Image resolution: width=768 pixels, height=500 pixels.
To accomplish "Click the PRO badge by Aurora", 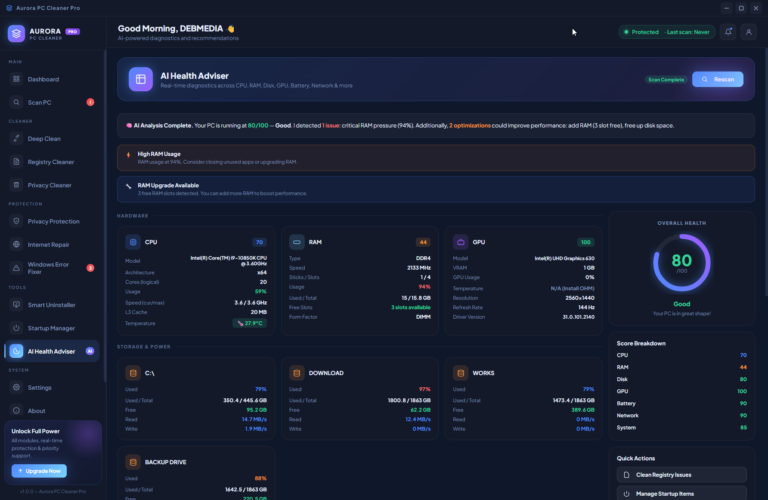I will tap(72, 31).
